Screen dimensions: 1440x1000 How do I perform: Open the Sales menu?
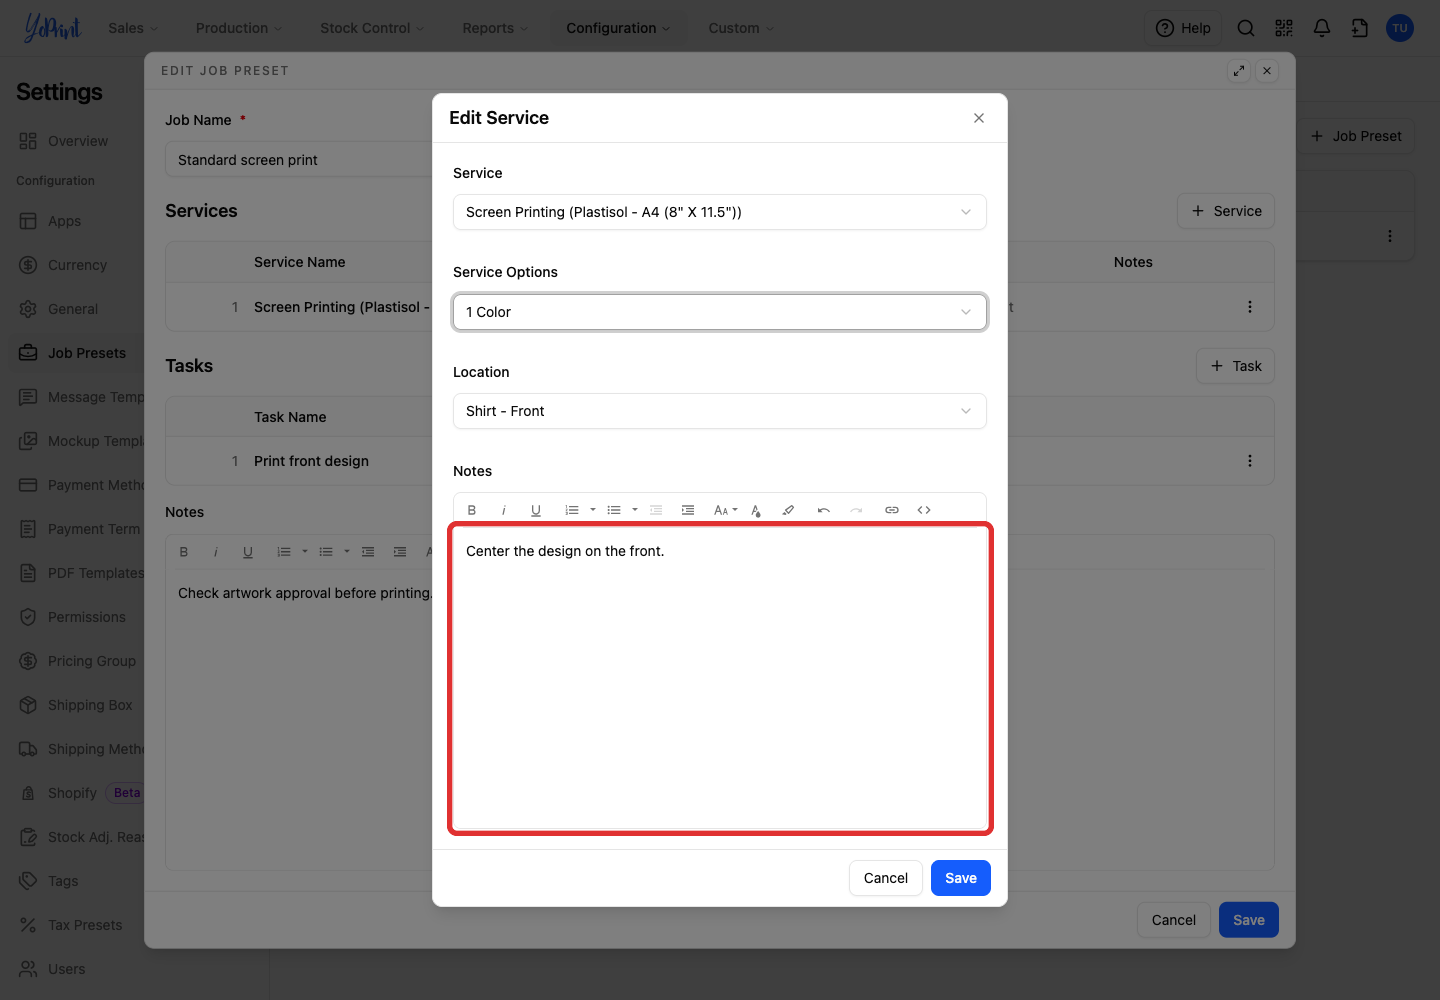133,28
